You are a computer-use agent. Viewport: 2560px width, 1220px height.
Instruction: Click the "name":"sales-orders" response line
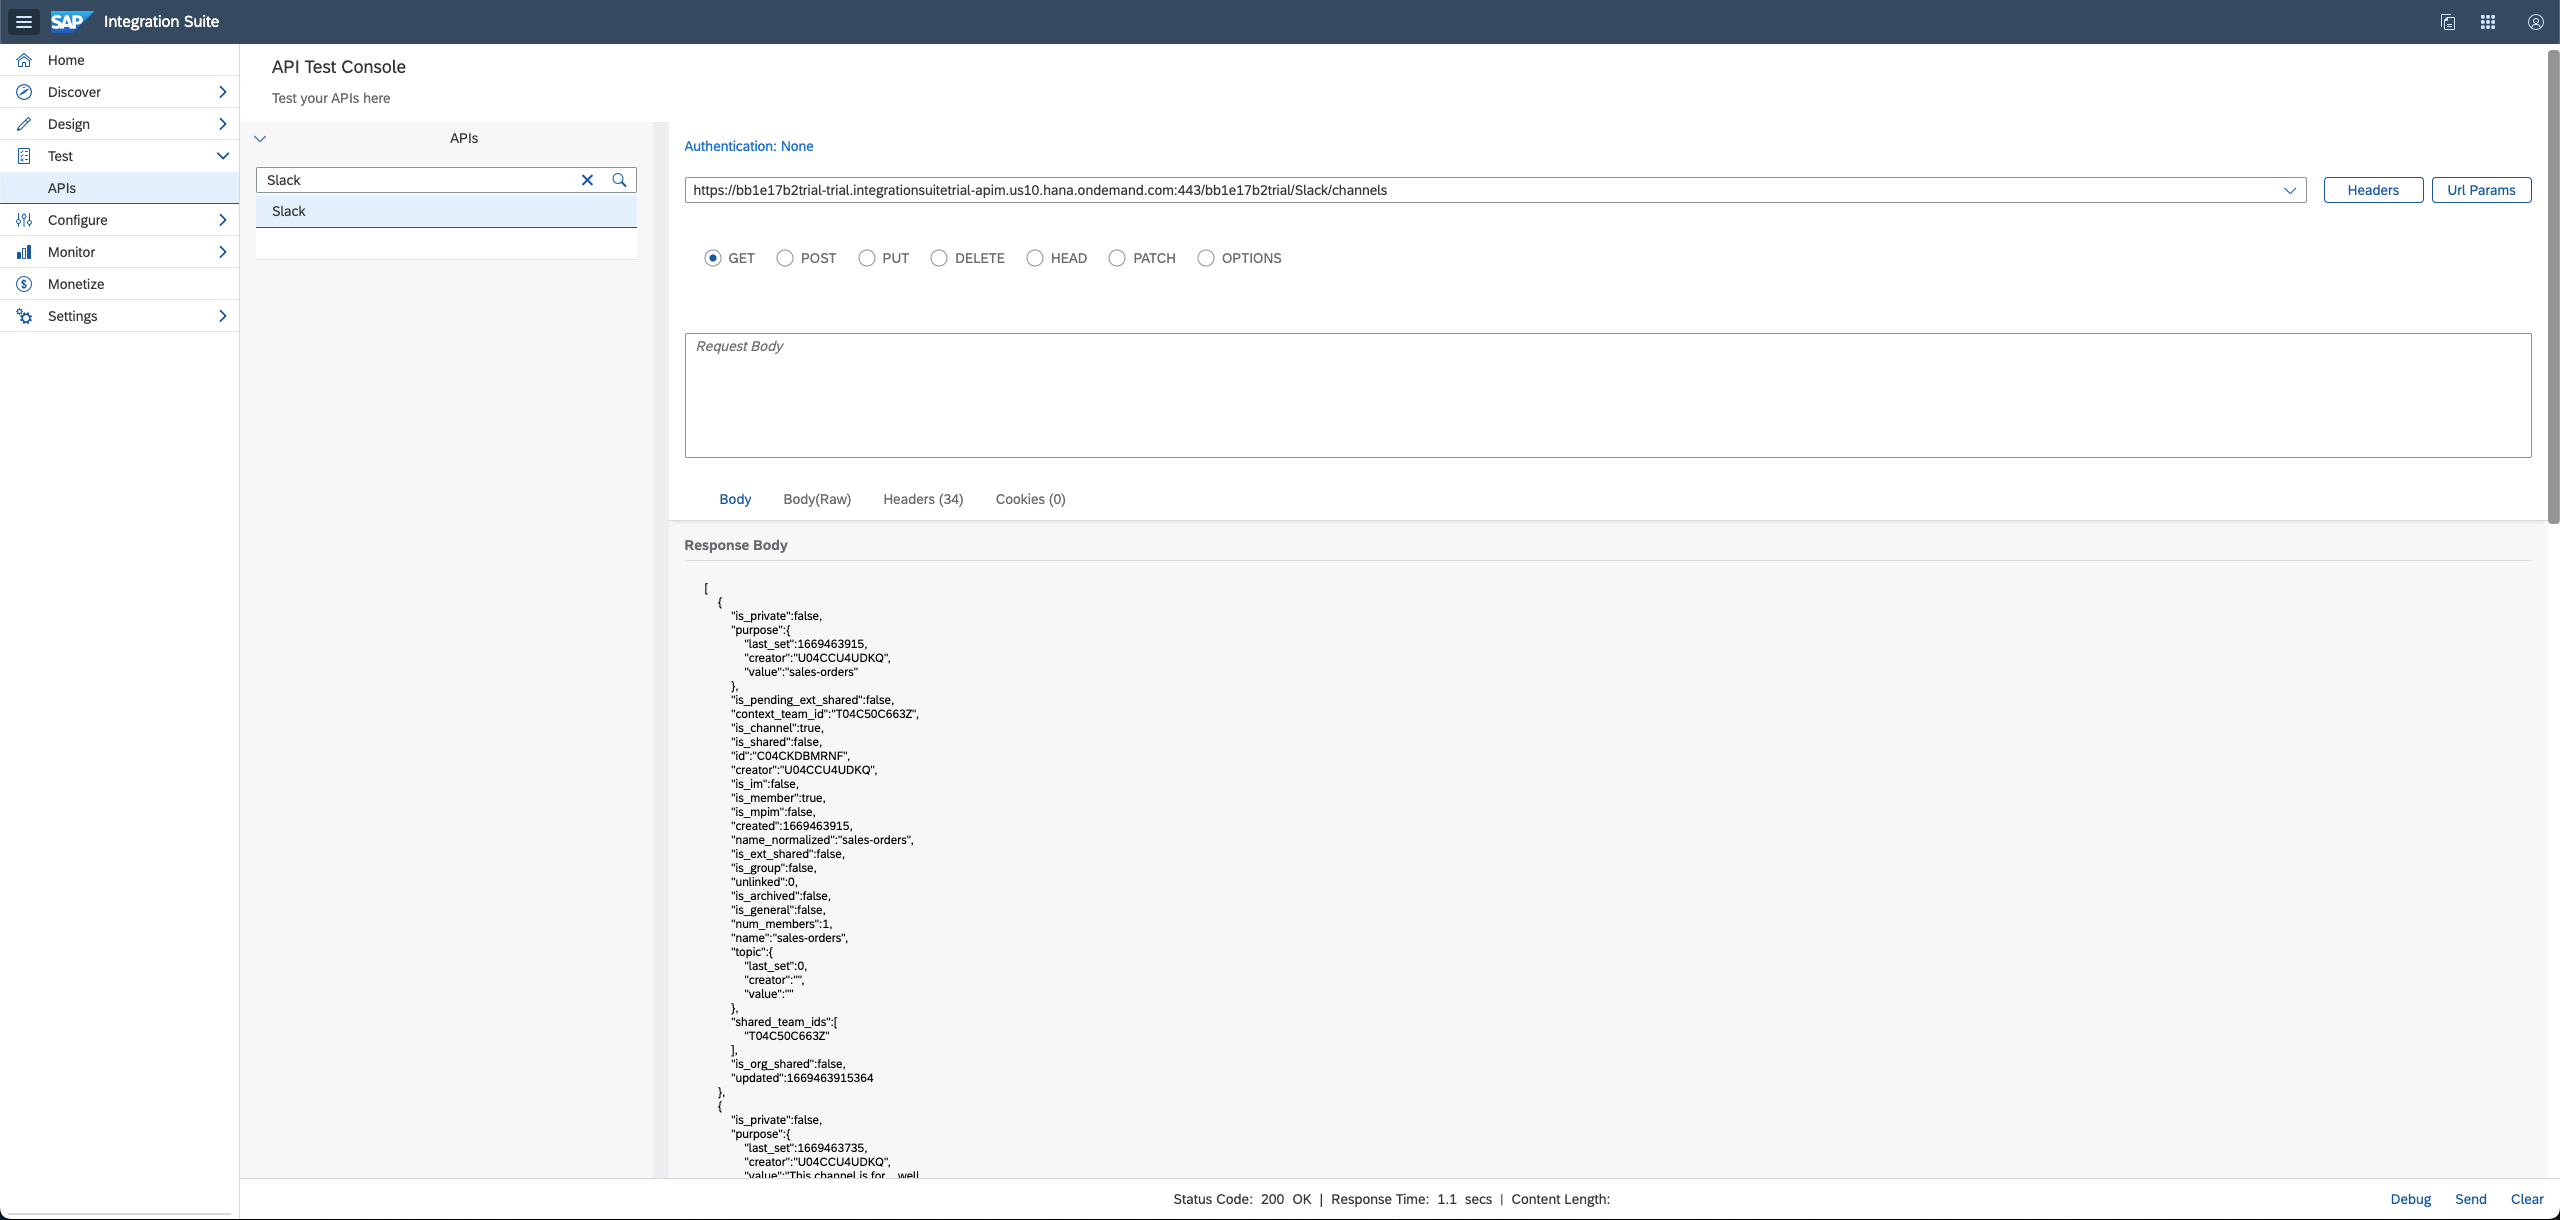point(790,938)
